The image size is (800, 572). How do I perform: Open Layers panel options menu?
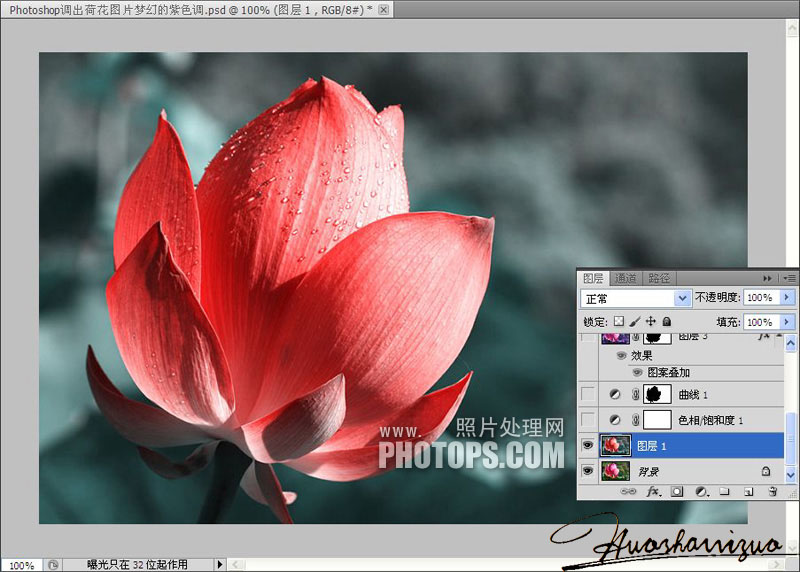tap(789, 278)
